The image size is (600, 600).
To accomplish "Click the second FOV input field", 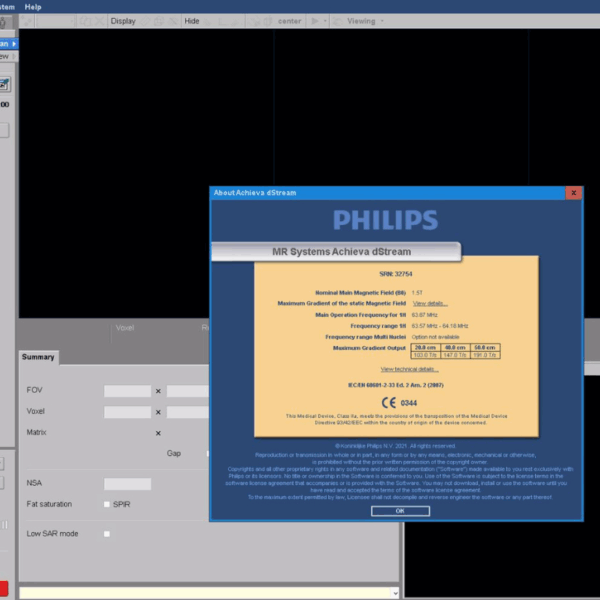I will (188, 391).
